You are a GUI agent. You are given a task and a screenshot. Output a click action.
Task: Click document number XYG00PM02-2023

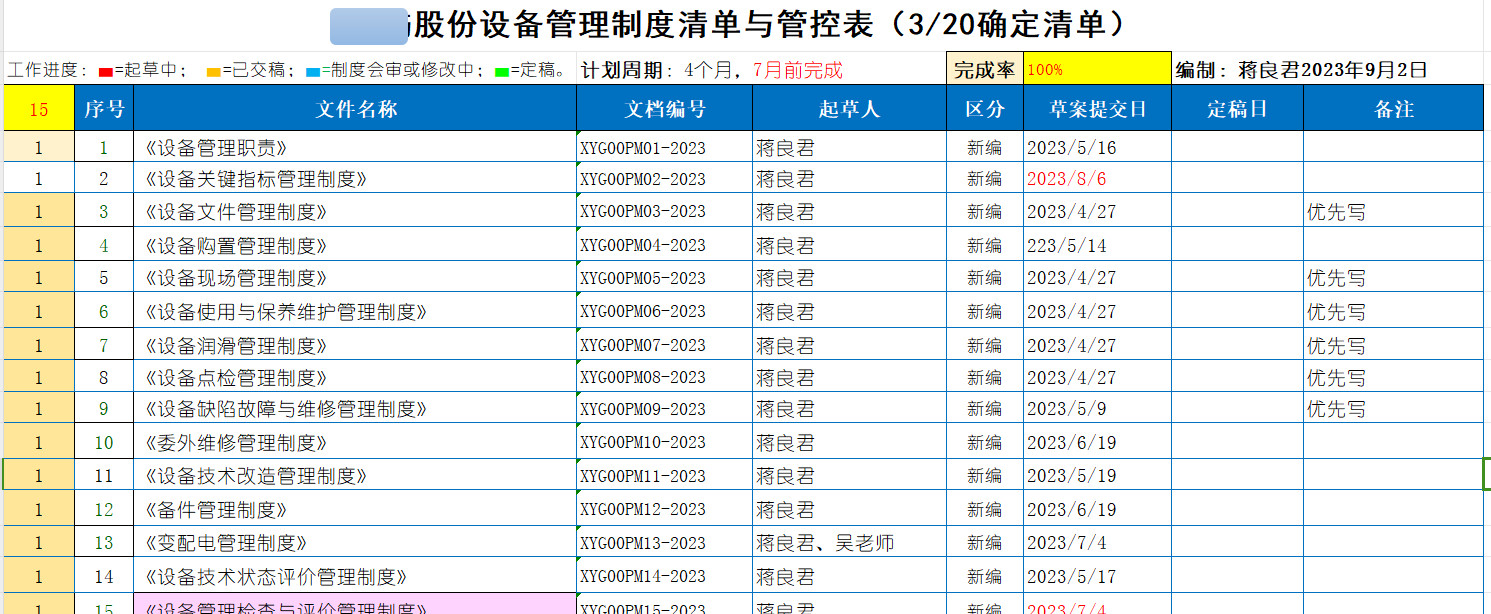[643, 179]
